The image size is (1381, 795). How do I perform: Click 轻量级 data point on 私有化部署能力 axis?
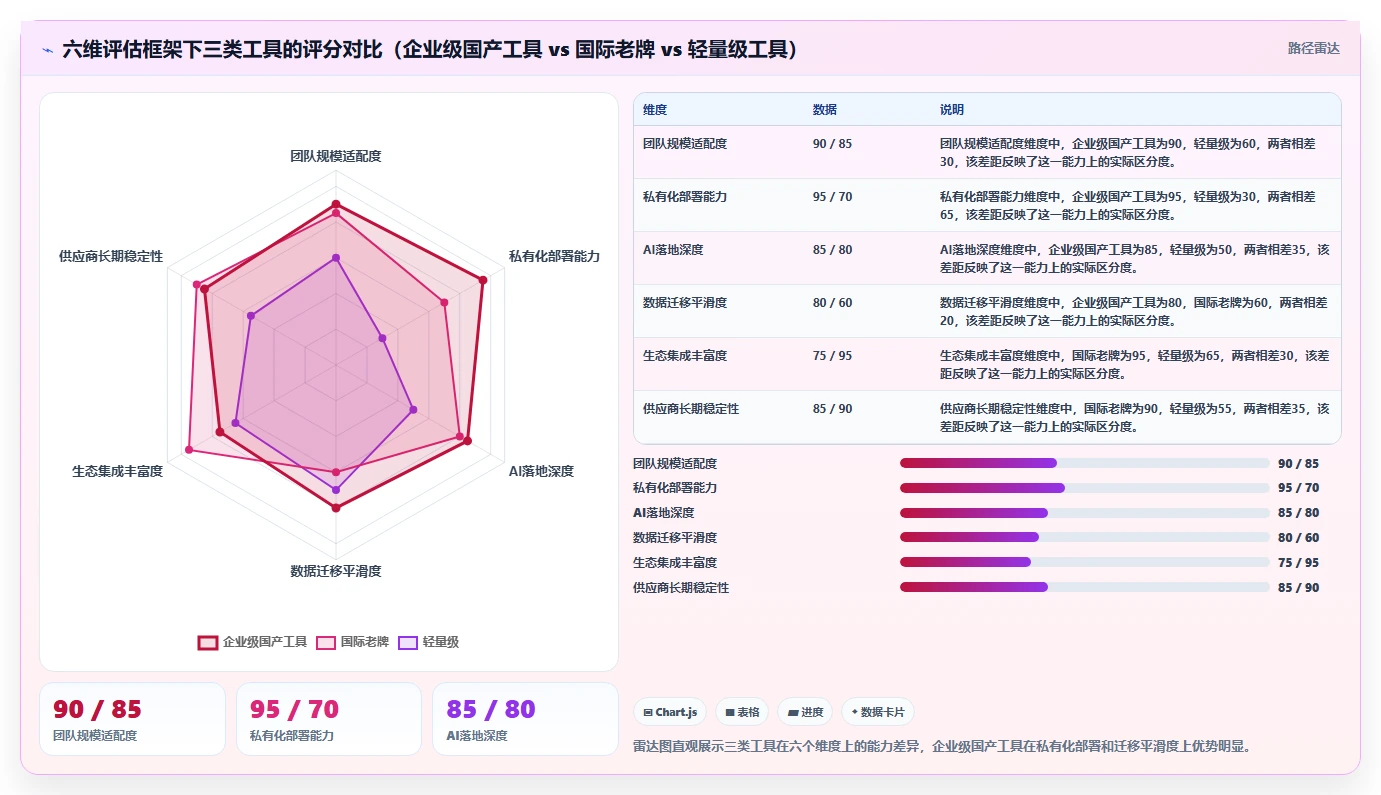click(383, 338)
